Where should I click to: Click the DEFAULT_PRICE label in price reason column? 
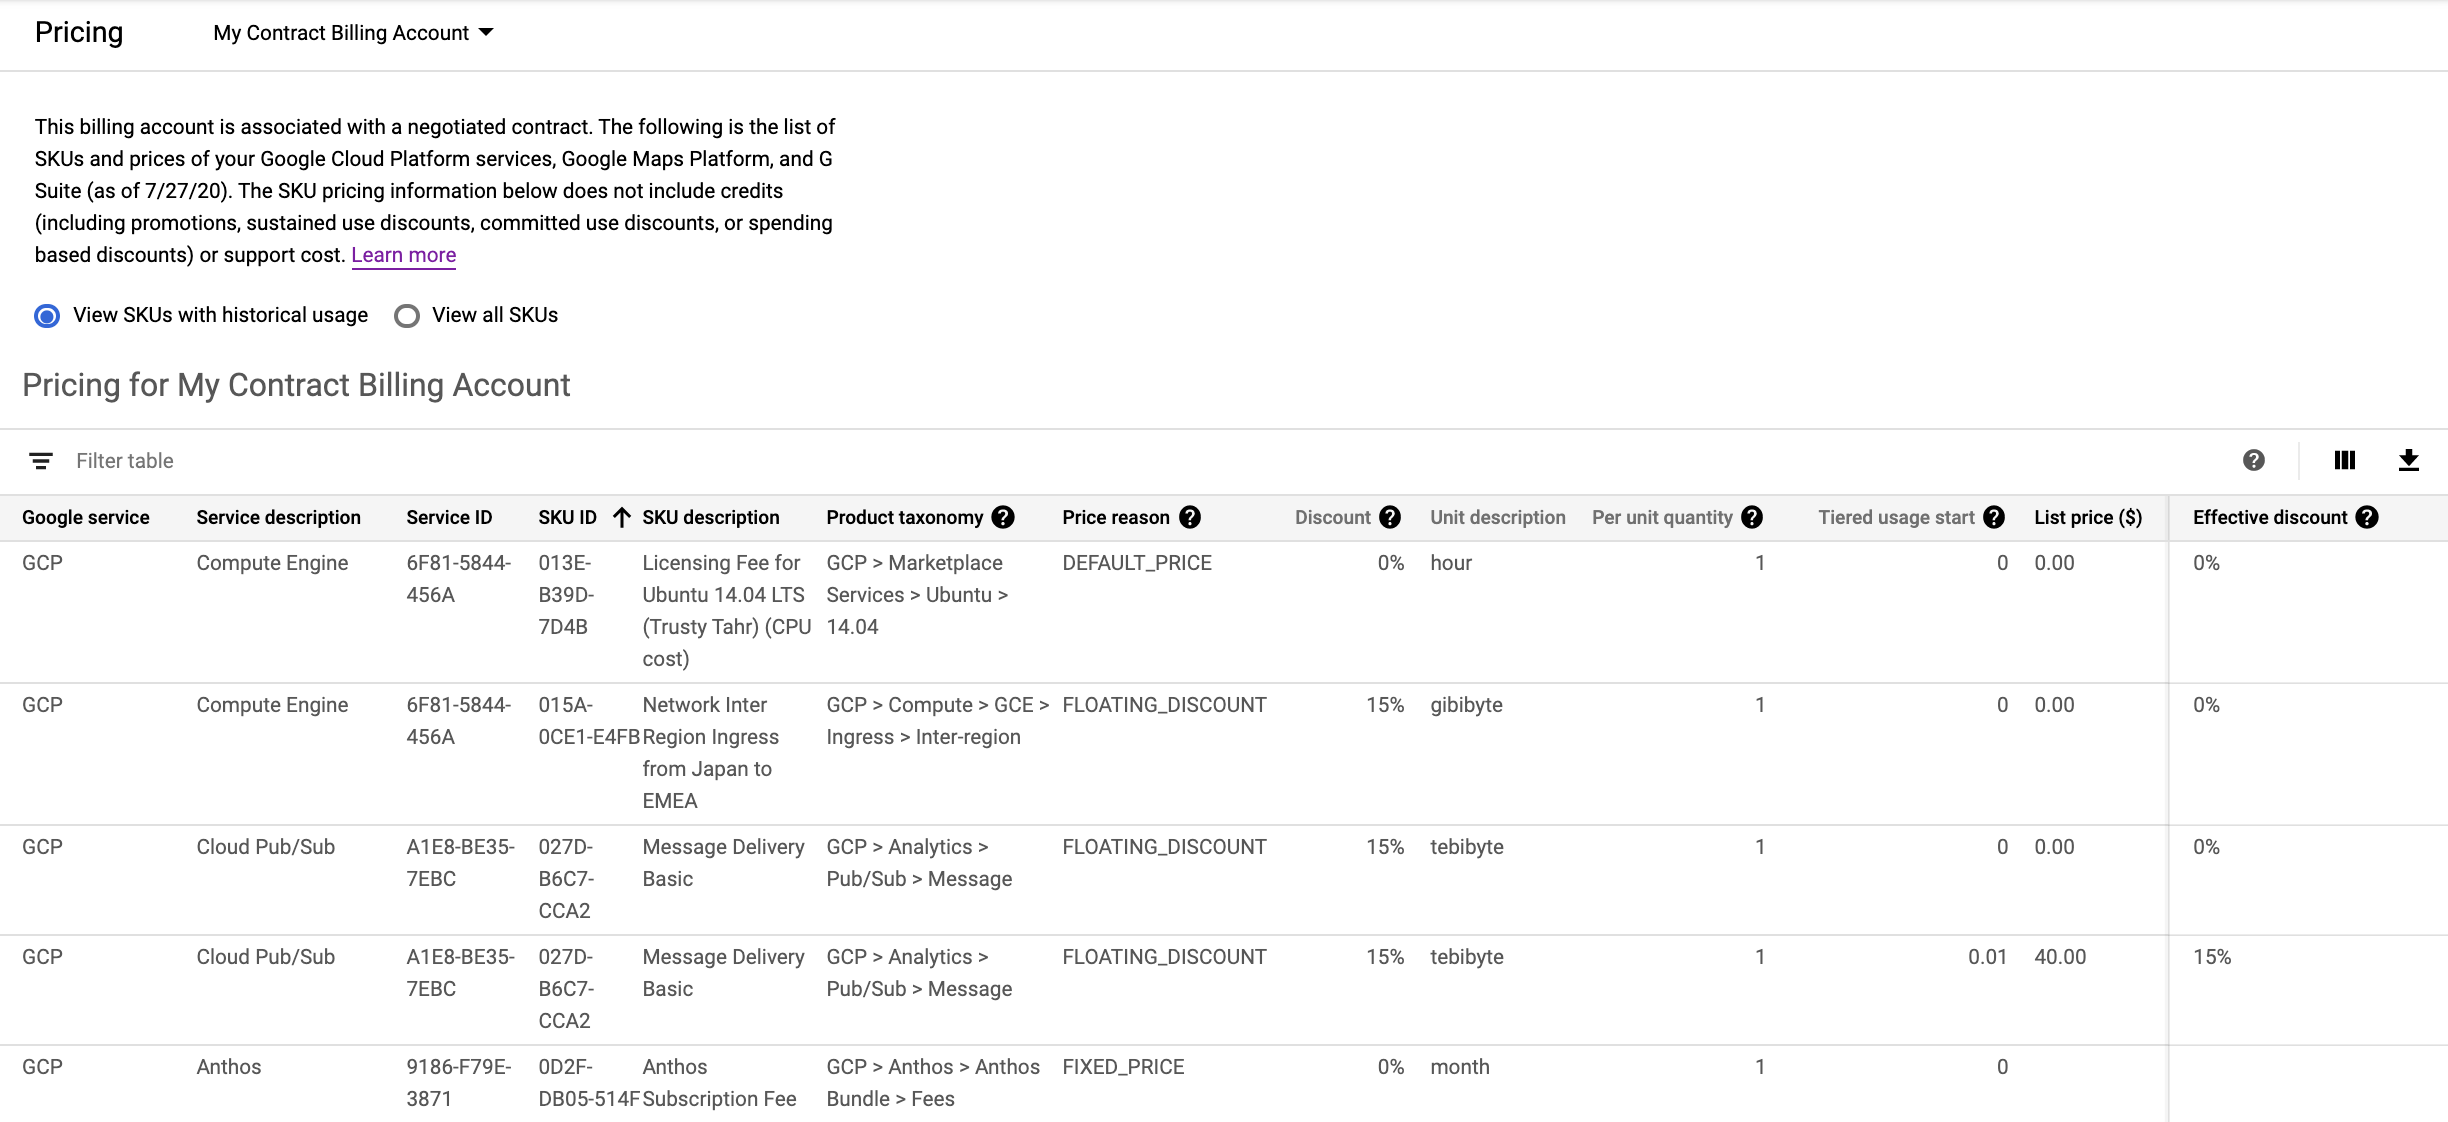1133,562
